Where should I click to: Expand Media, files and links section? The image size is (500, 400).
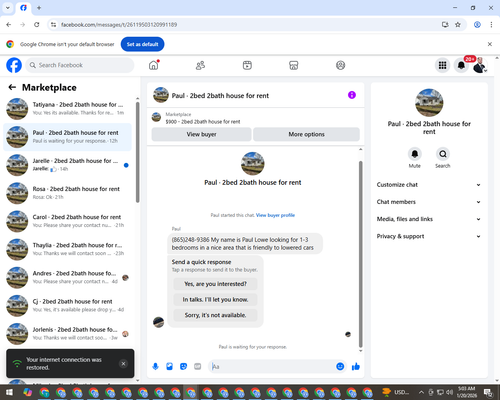tap(429, 219)
